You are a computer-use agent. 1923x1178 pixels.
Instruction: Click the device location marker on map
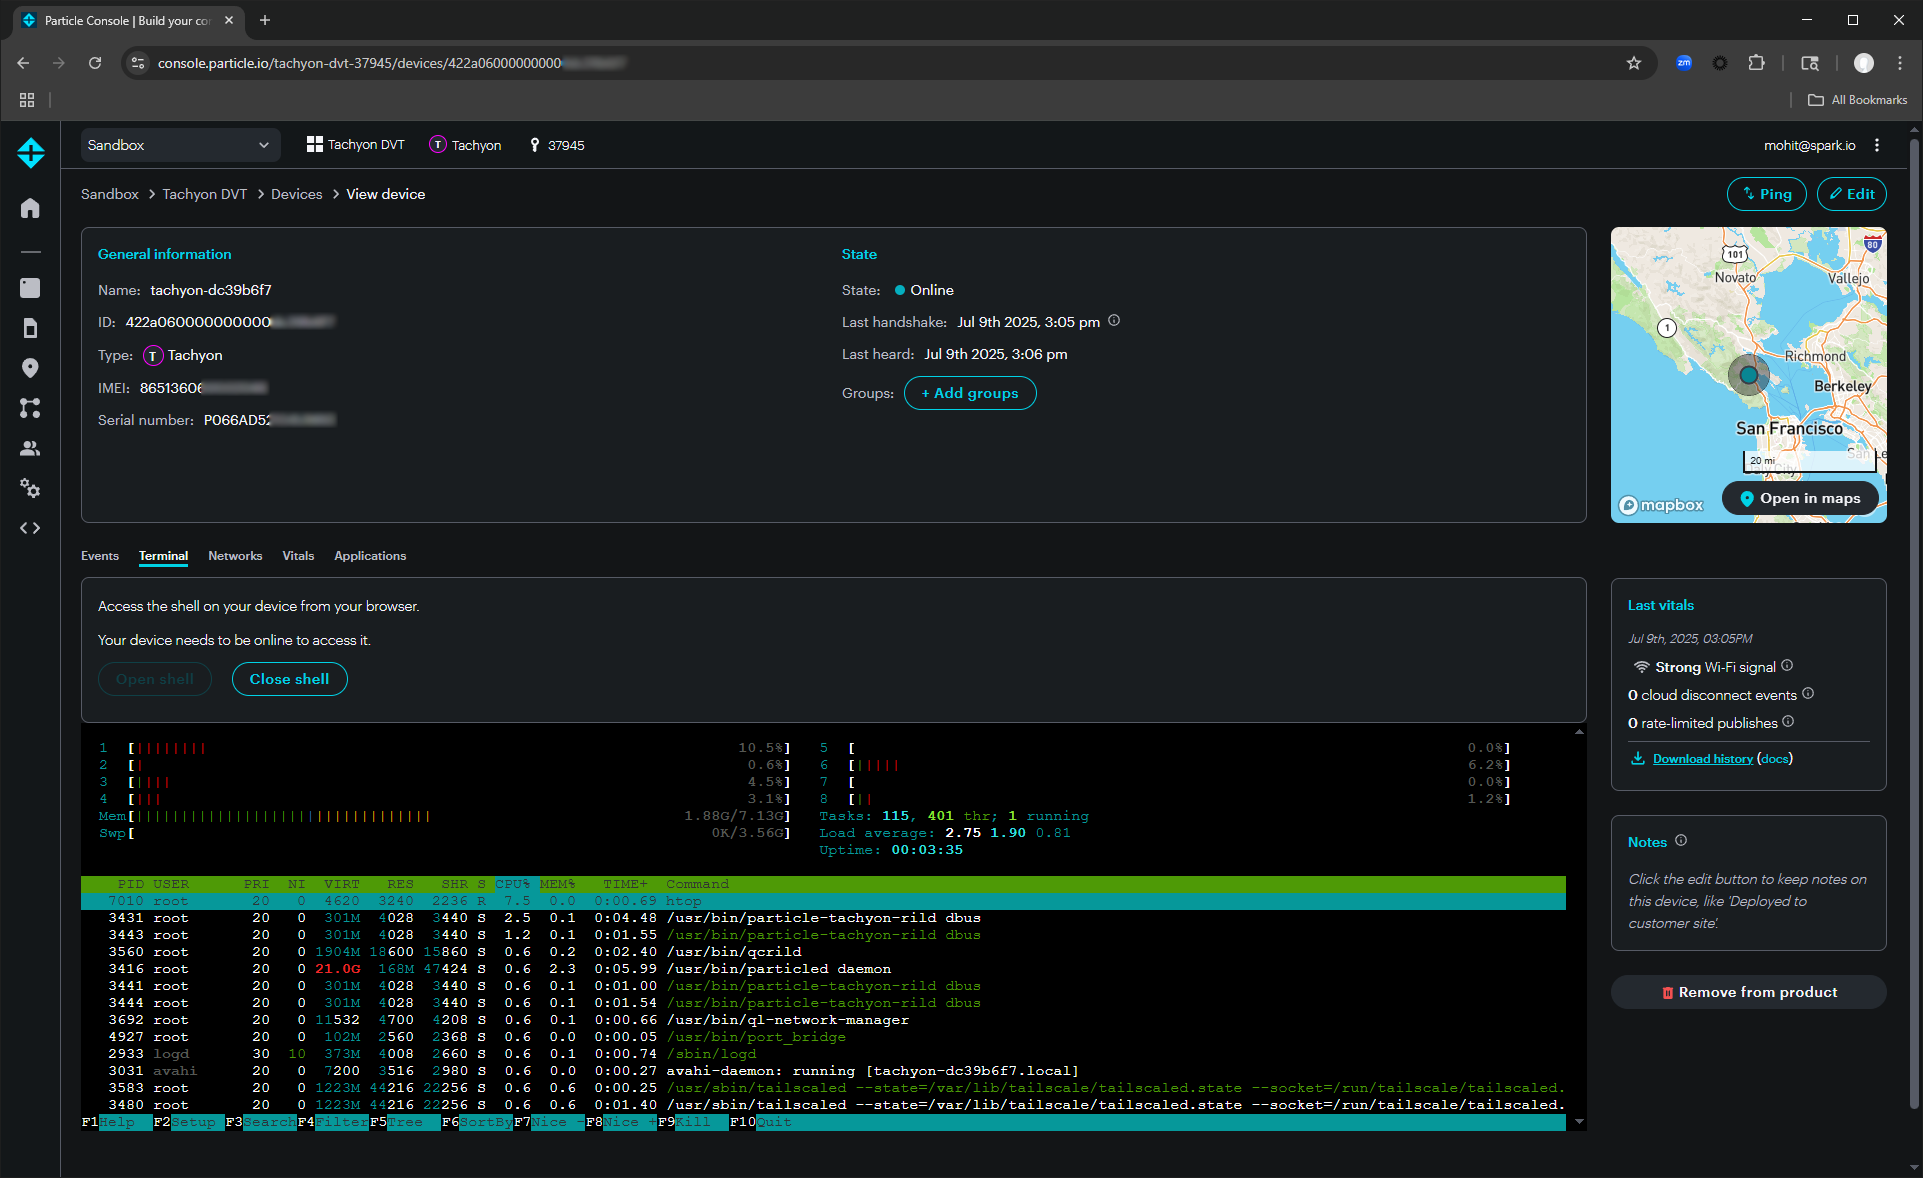(x=1748, y=375)
